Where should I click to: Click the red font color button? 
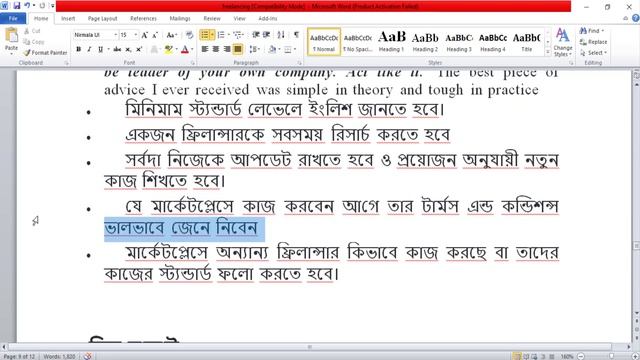(184, 49)
